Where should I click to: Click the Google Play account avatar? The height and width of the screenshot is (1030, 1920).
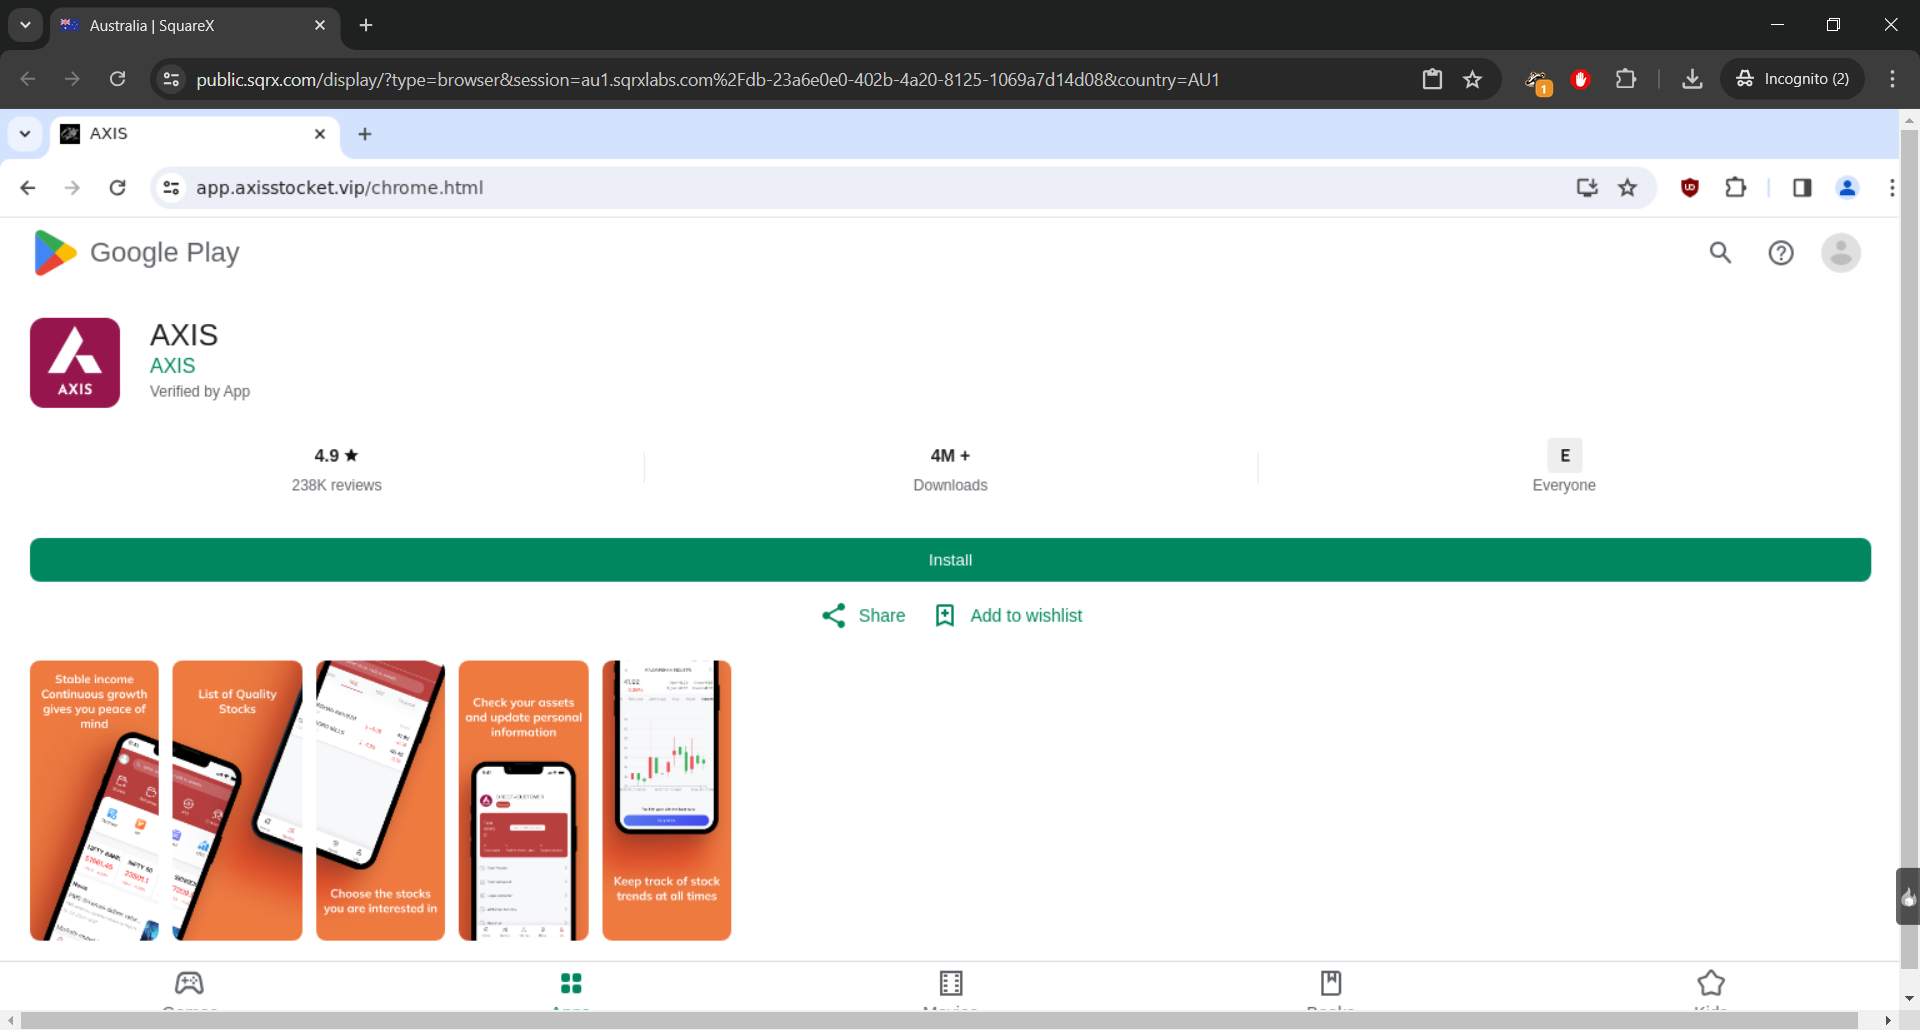pos(1840,253)
